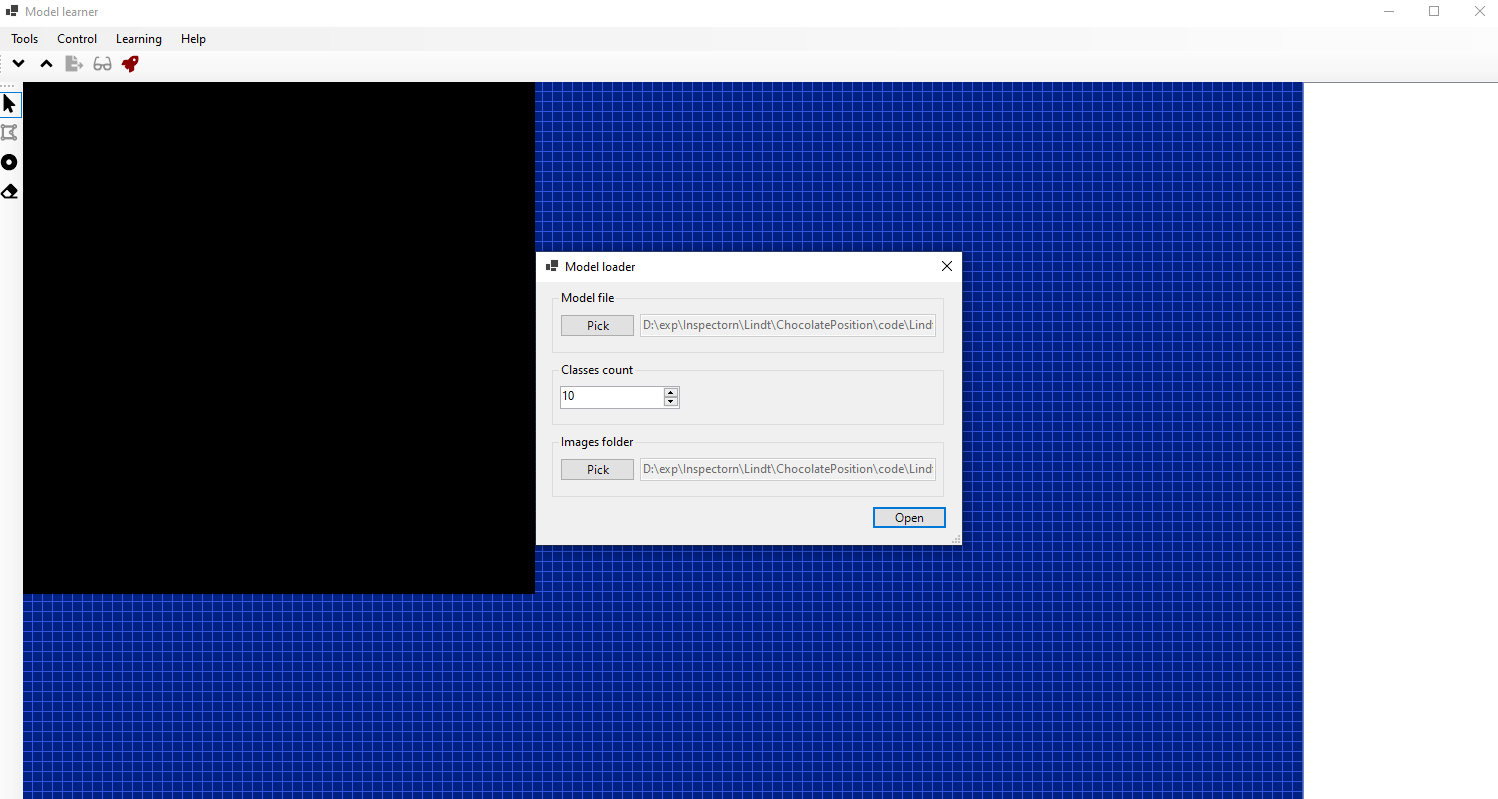The image size is (1498, 799).
Task: Select the circle marker tool
Action: (x=10, y=162)
